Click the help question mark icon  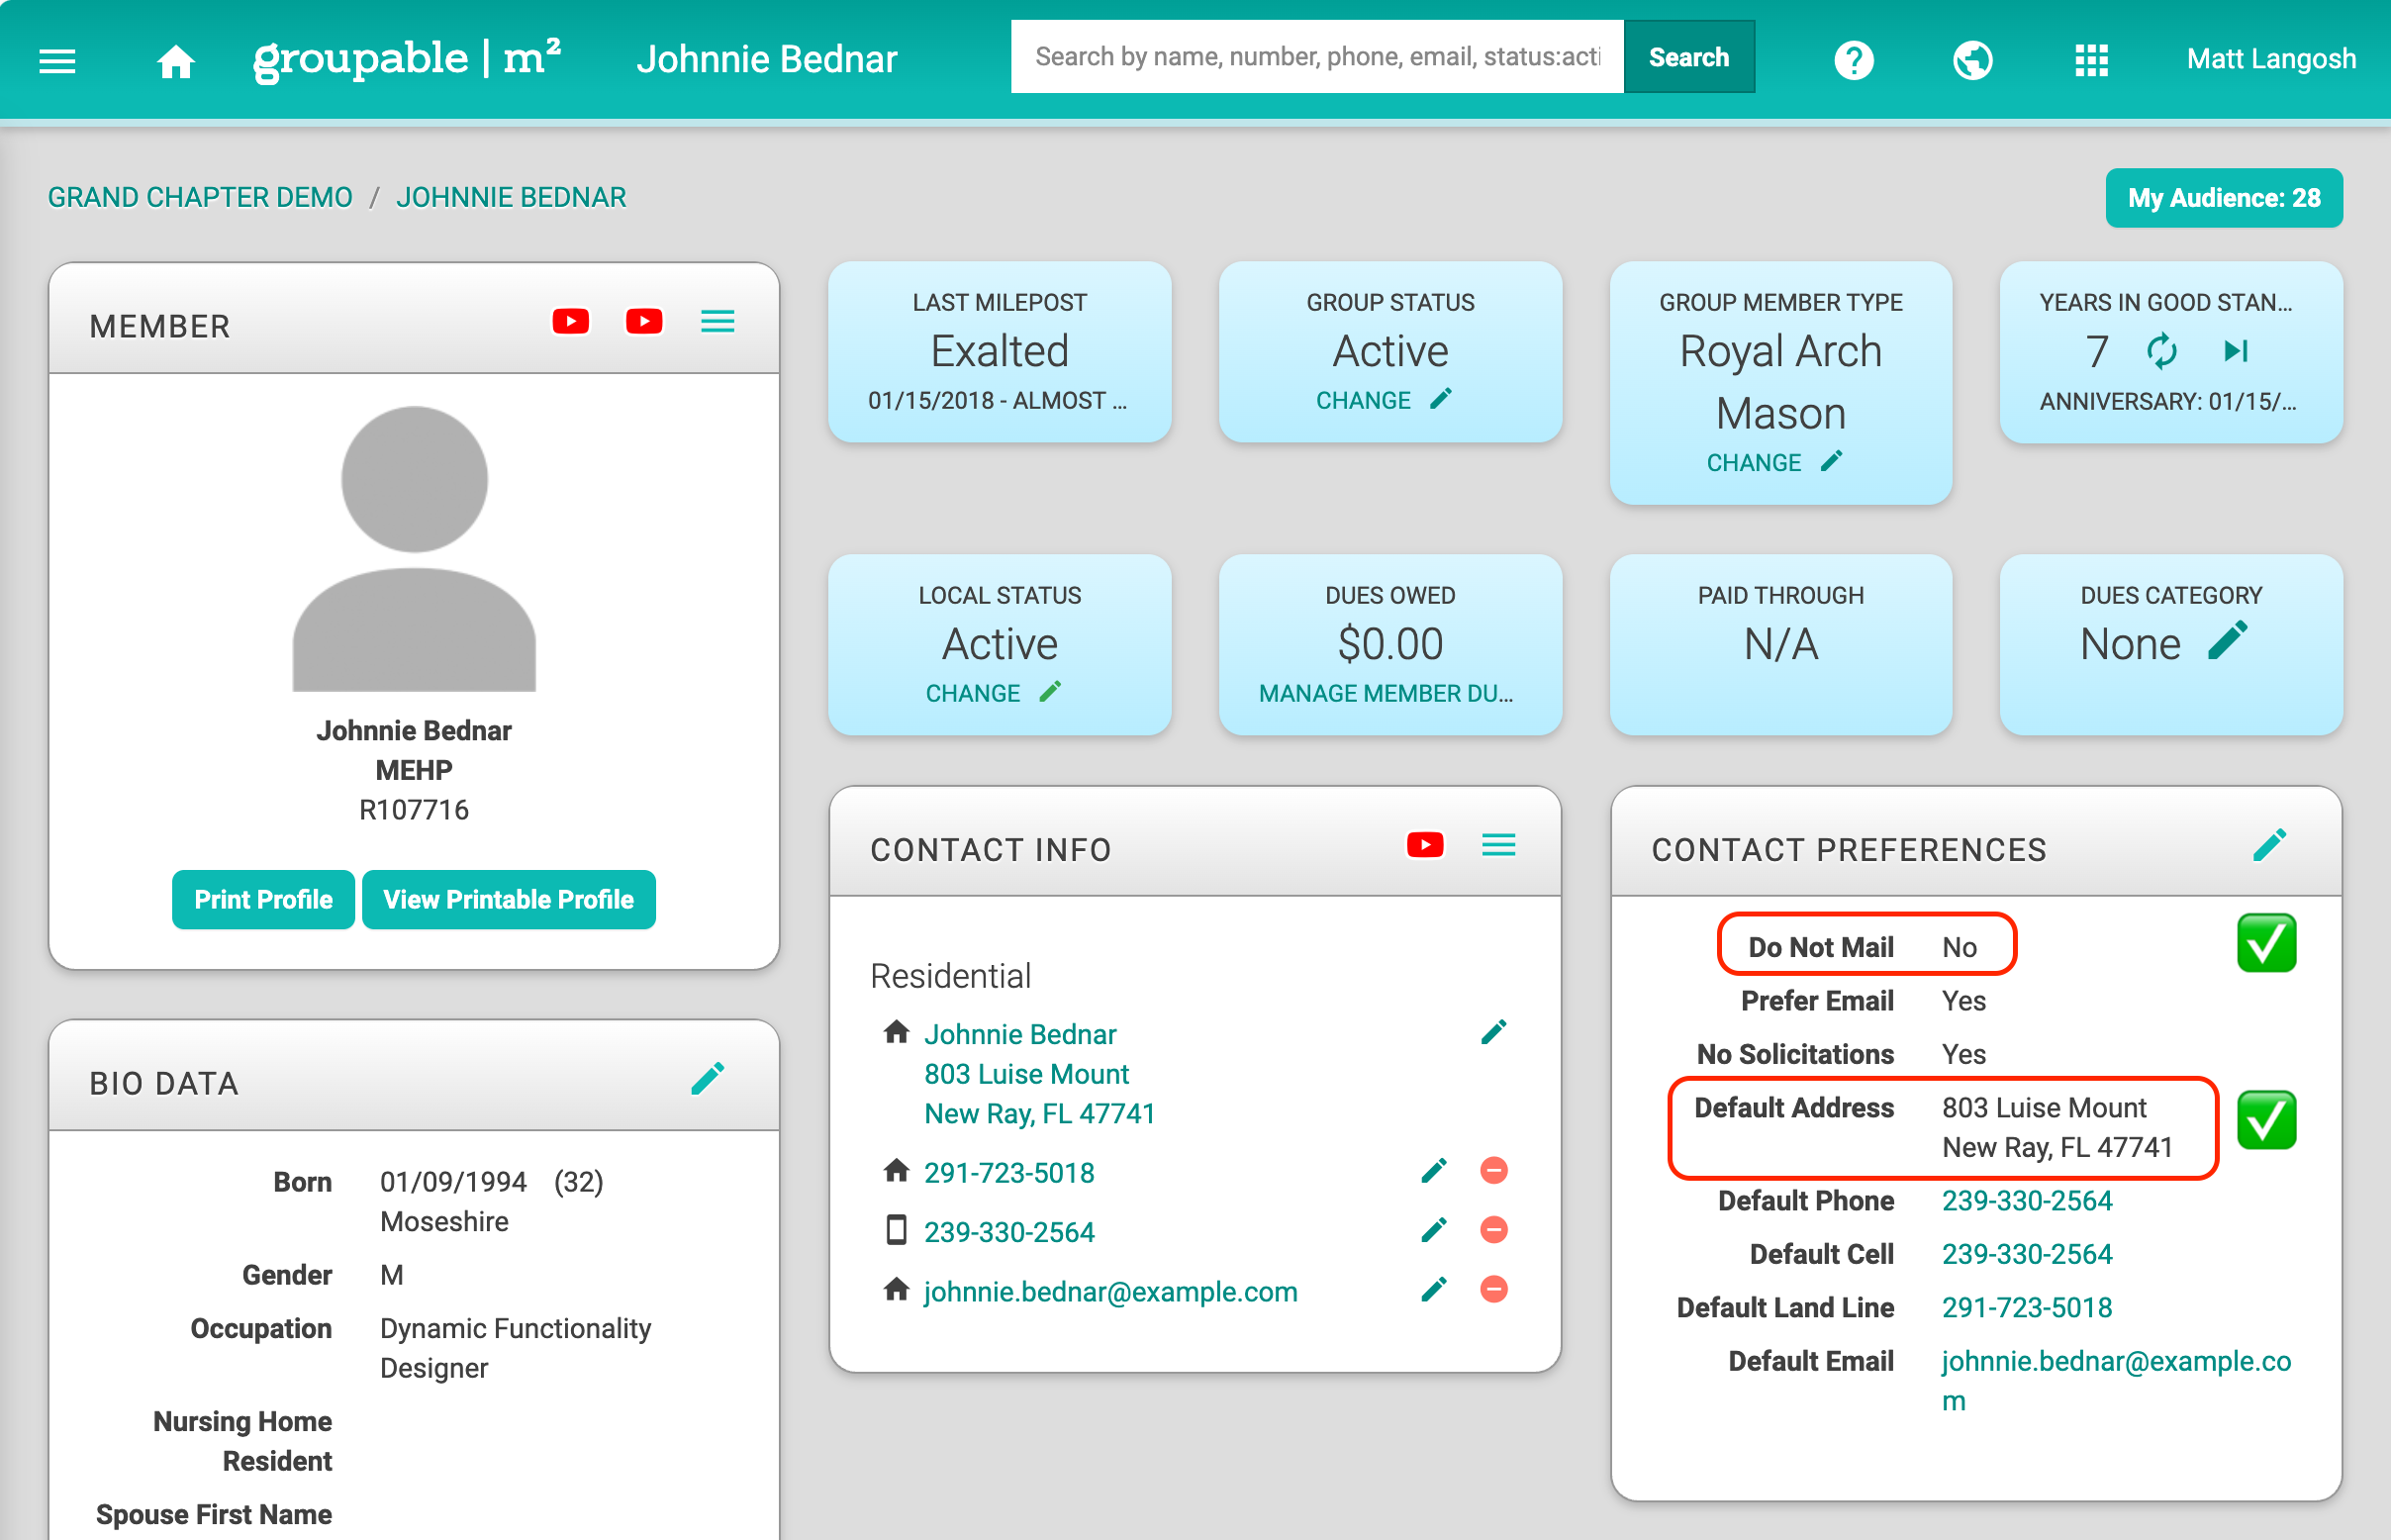1854,60
